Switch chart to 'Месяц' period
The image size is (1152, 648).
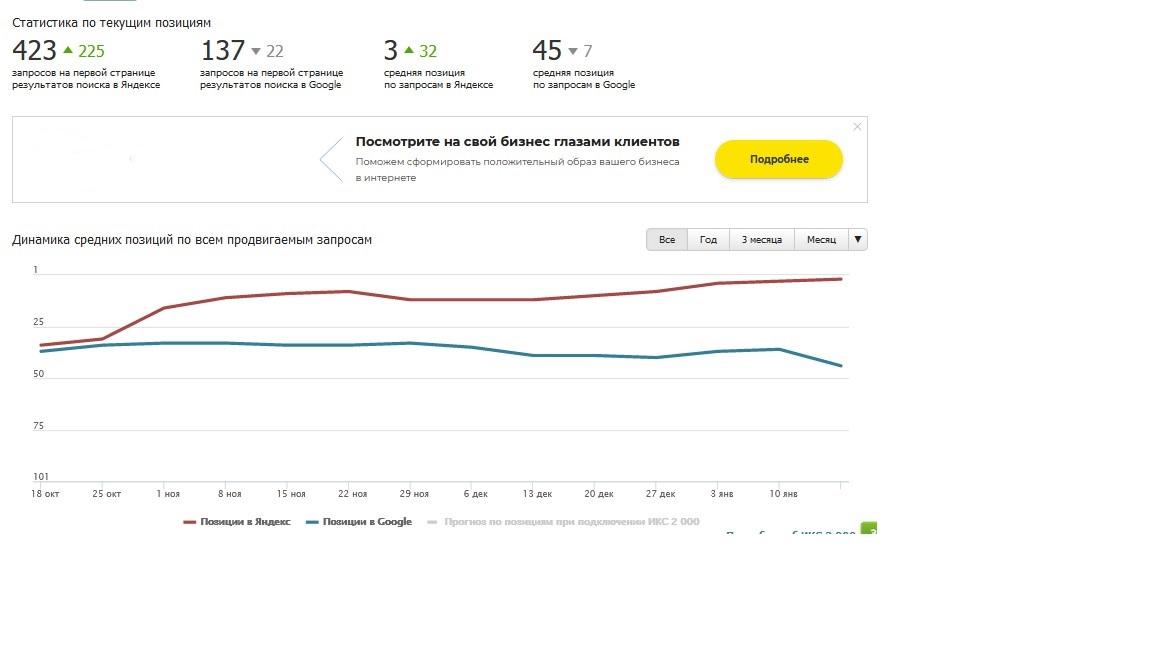click(x=821, y=240)
